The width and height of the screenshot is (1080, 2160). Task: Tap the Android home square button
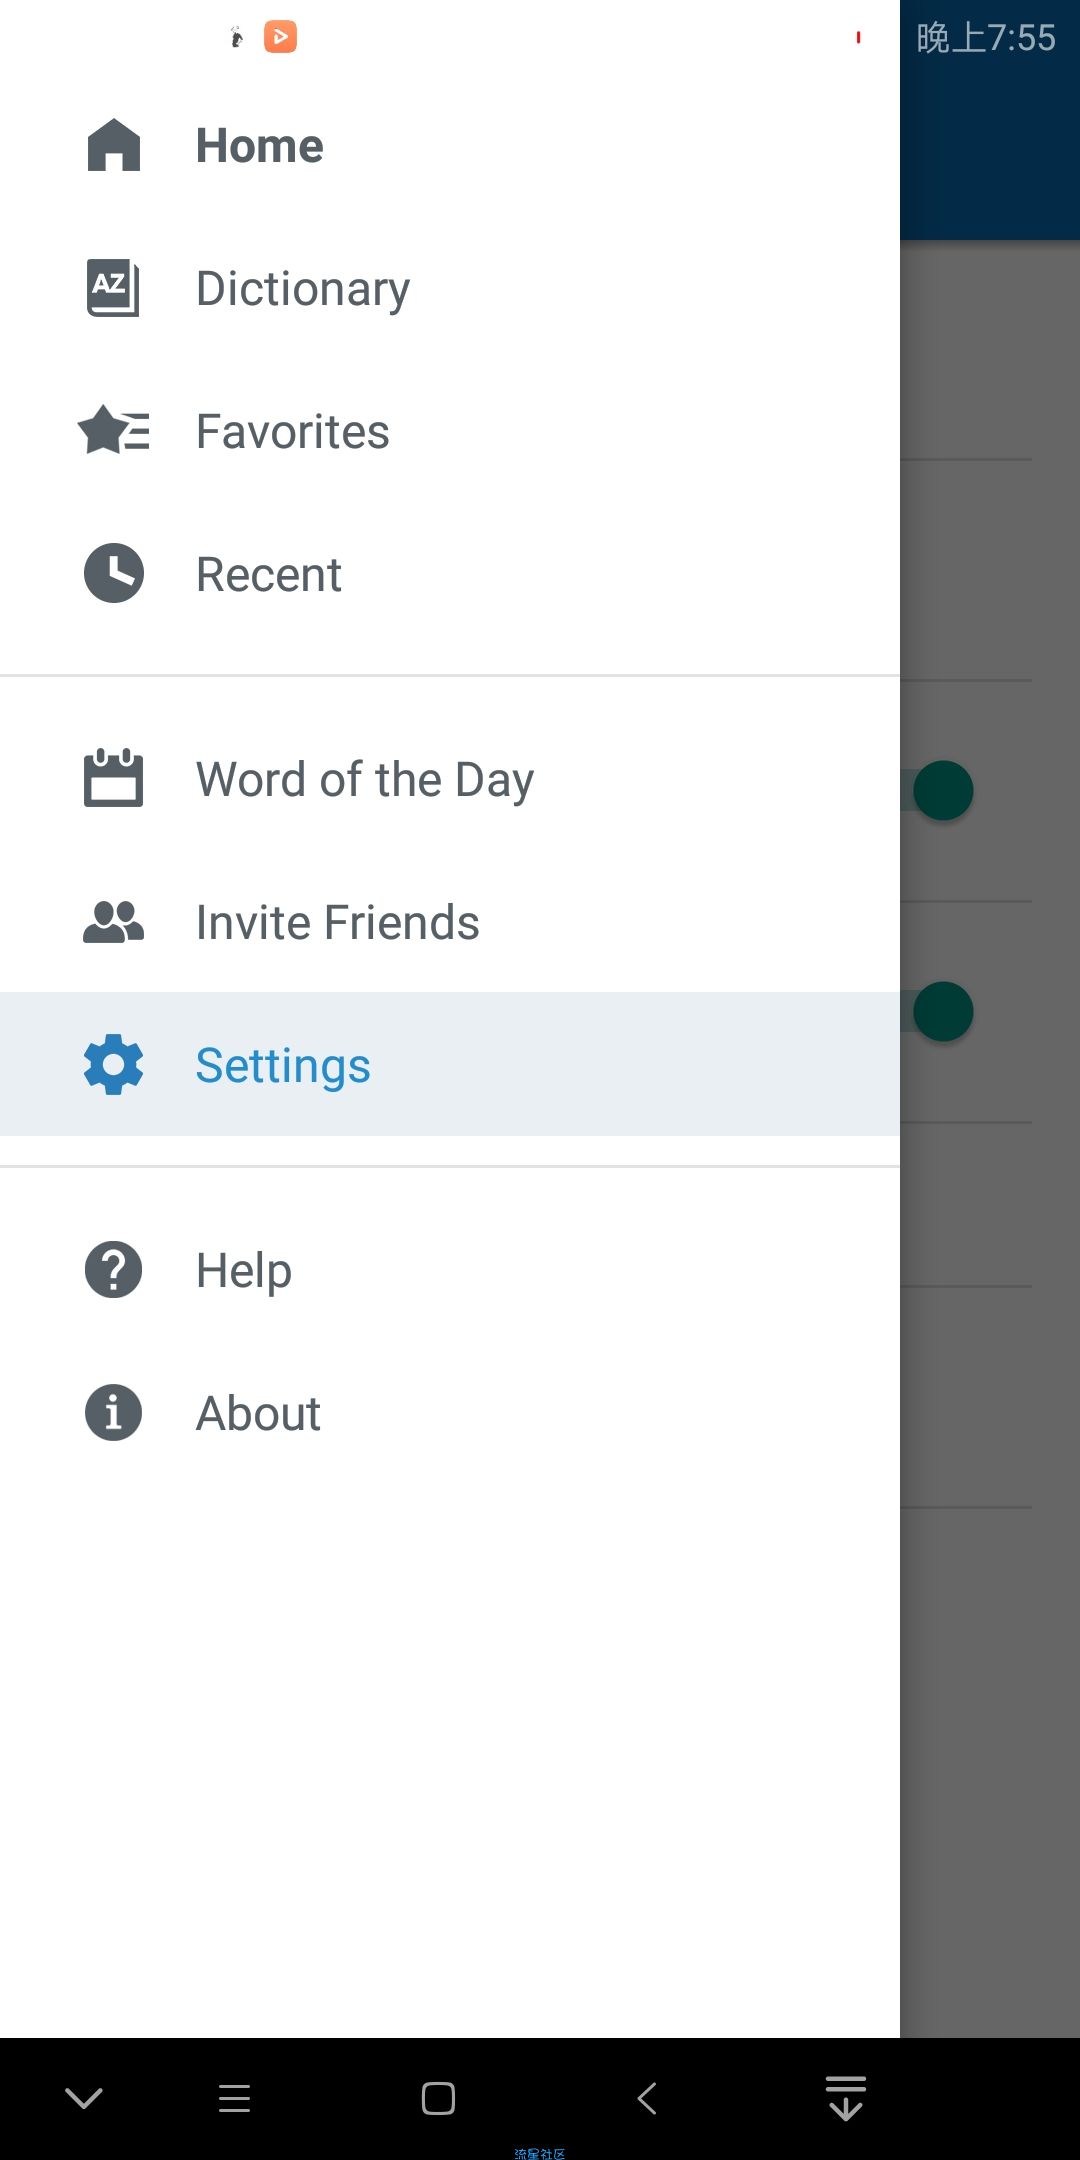click(x=438, y=2098)
